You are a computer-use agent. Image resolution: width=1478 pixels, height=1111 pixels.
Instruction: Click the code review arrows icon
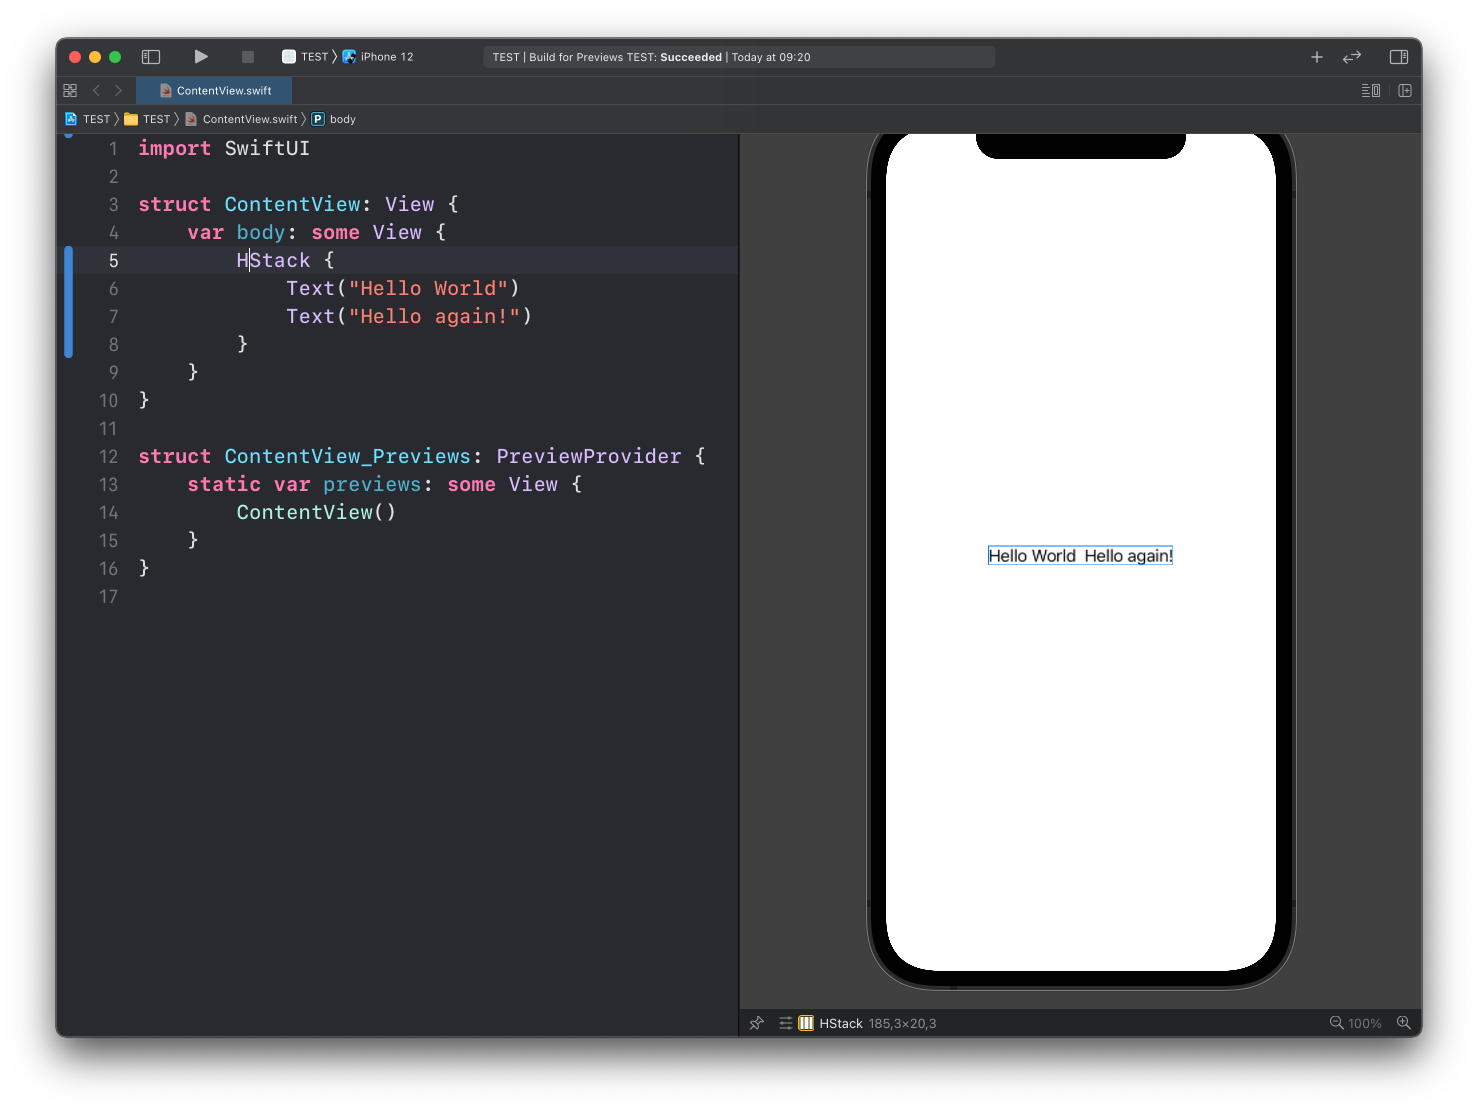point(1352,57)
